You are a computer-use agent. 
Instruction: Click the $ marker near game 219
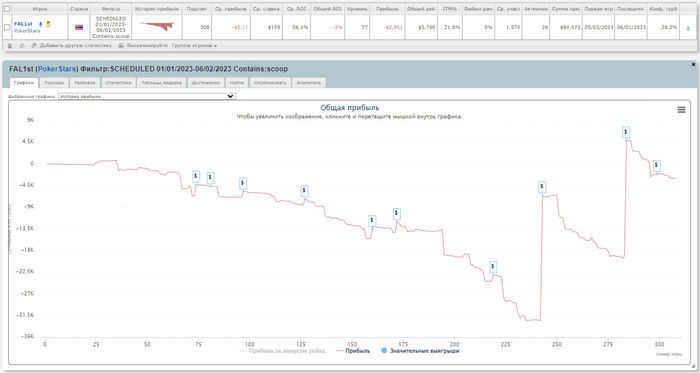pyautogui.click(x=493, y=267)
